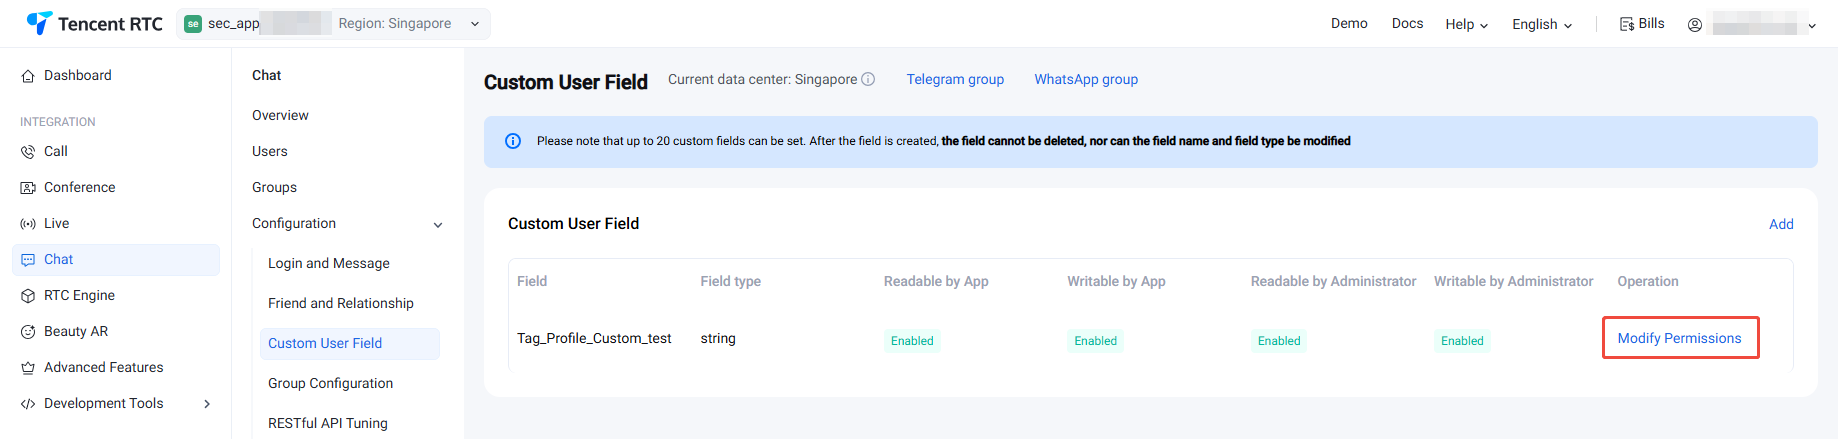Click the Dashboard home icon
This screenshot has height=439, width=1838.
point(28,76)
